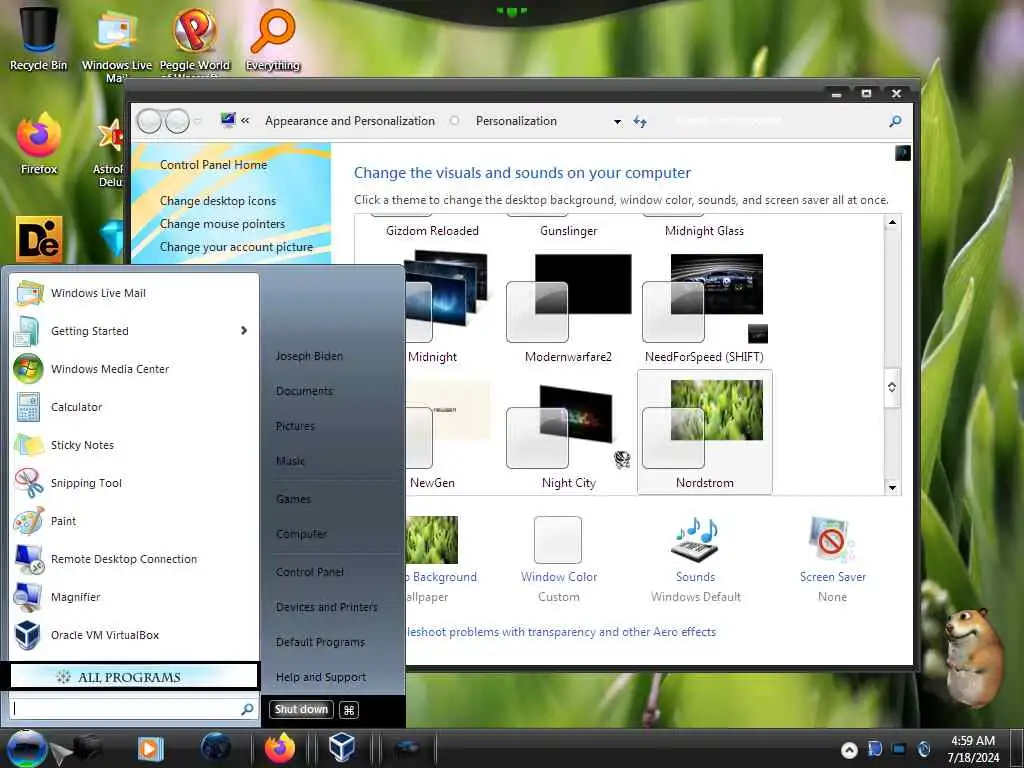The height and width of the screenshot is (768, 1024).
Task: Click the help icon in Personalization window
Action: click(x=903, y=153)
